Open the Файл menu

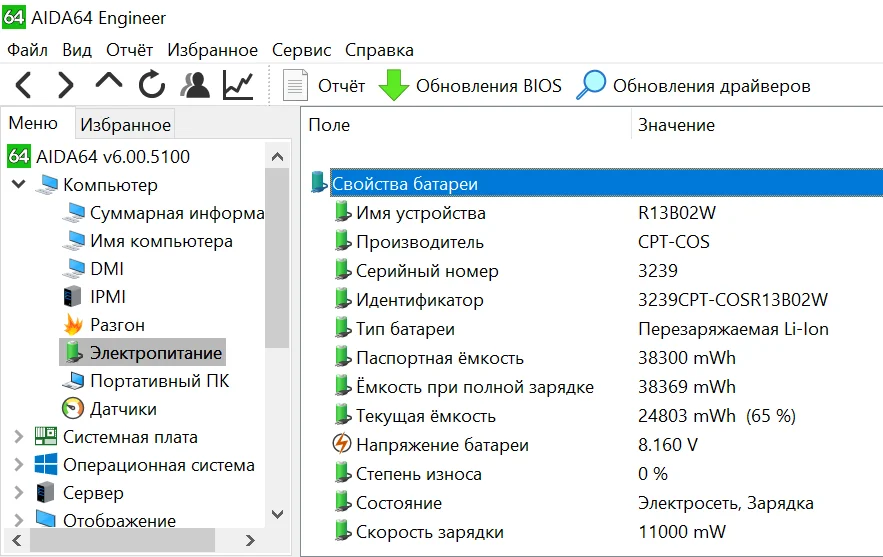[x=27, y=50]
